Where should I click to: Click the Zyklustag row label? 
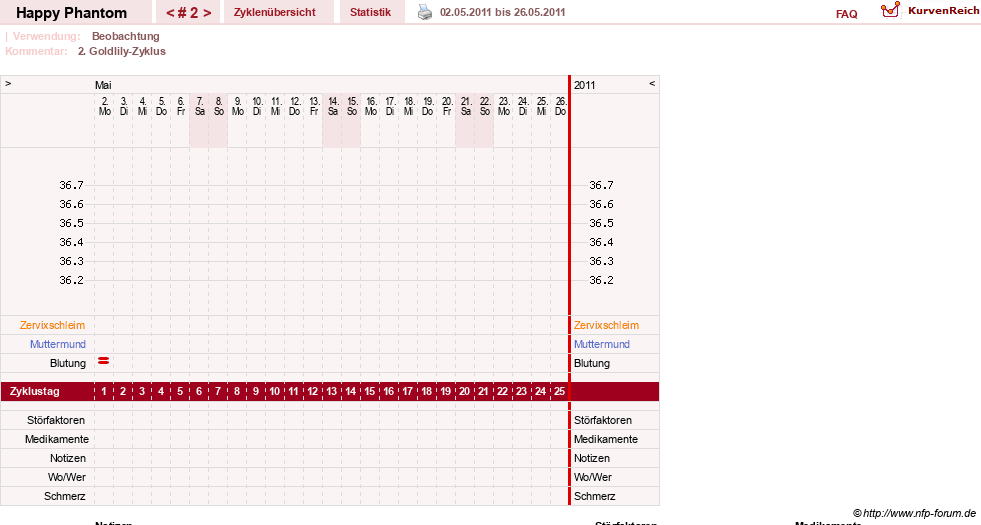pyautogui.click(x=35, y=392)
